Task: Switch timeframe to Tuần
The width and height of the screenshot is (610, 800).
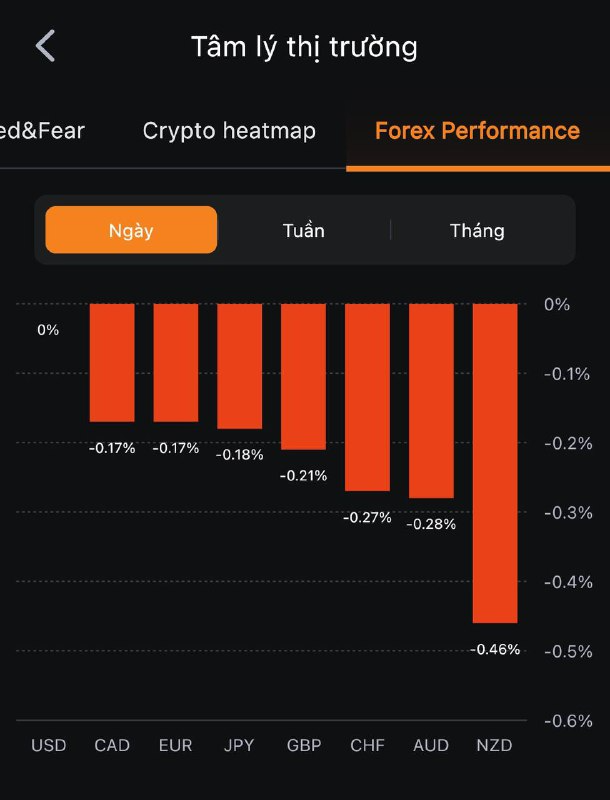Action: click(x=303, y=230)
